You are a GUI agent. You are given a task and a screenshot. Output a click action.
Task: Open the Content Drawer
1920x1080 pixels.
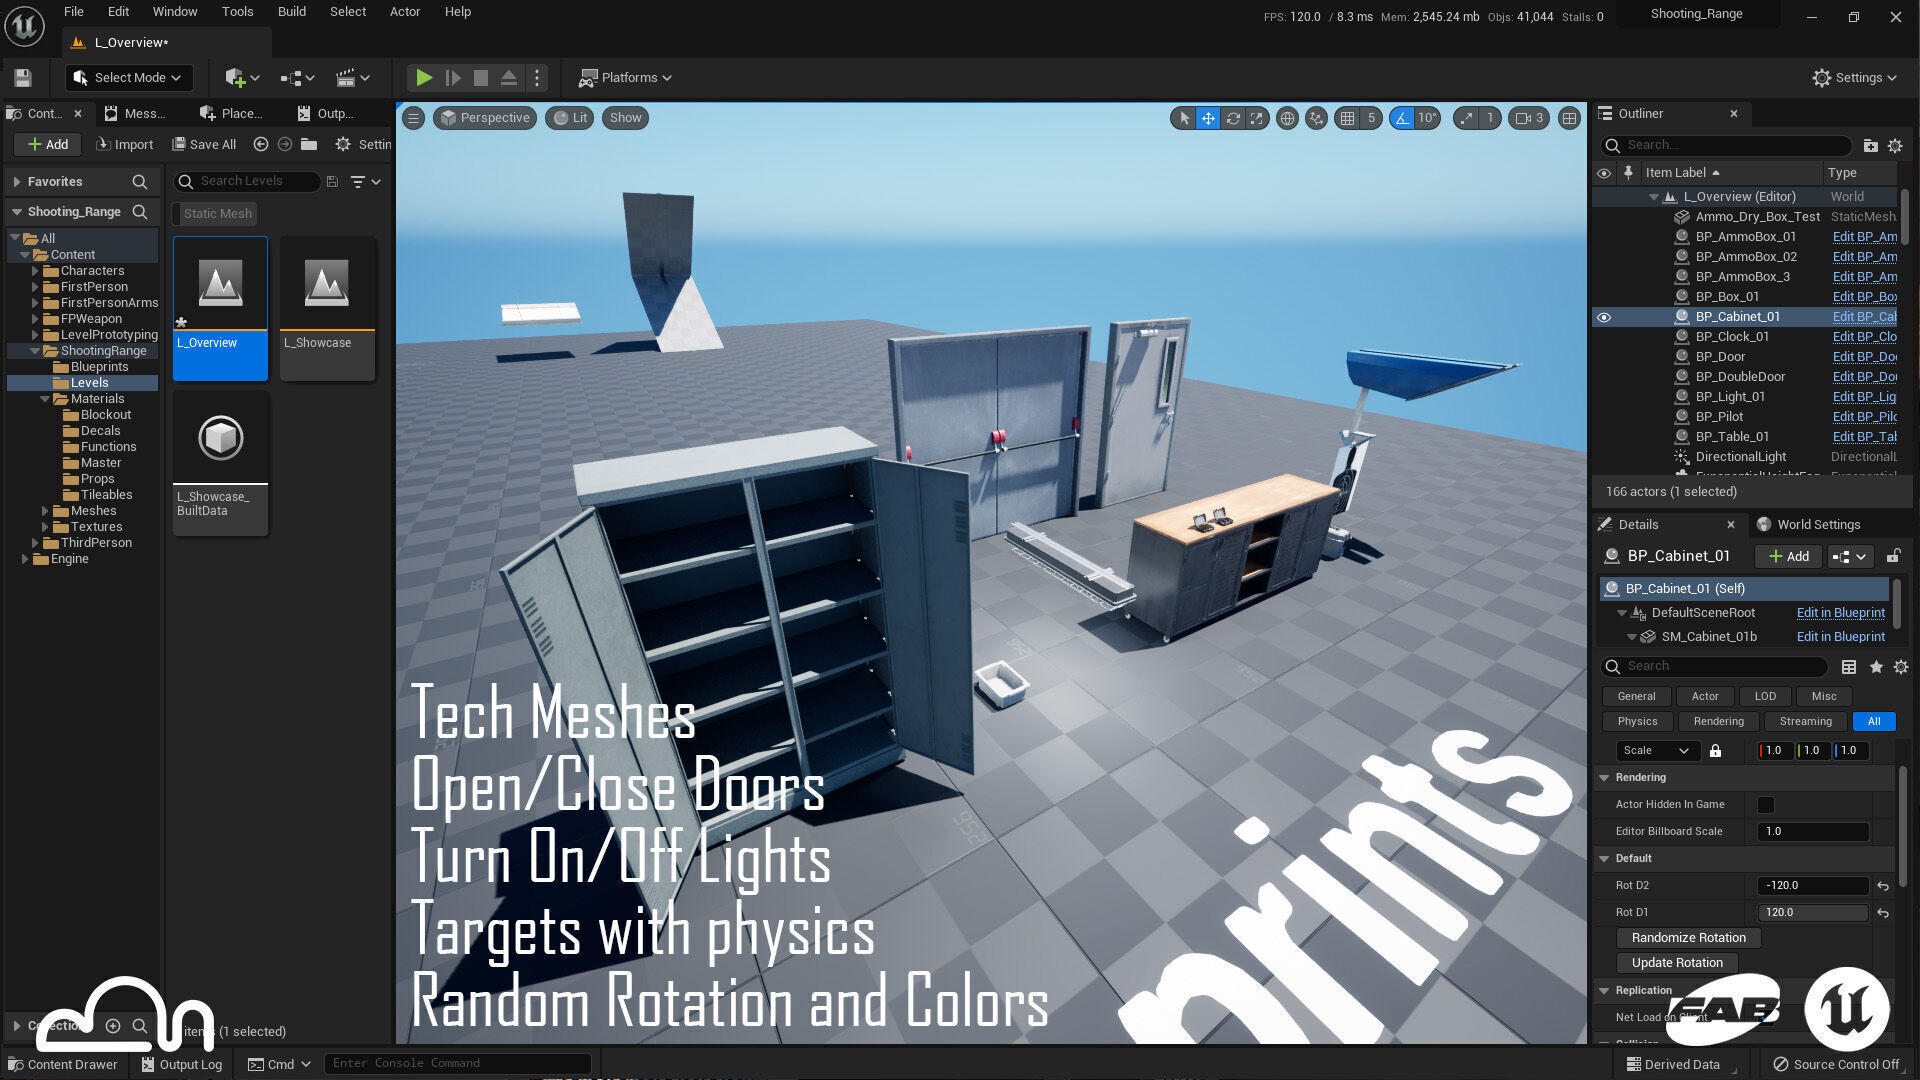click(63, 1064)
